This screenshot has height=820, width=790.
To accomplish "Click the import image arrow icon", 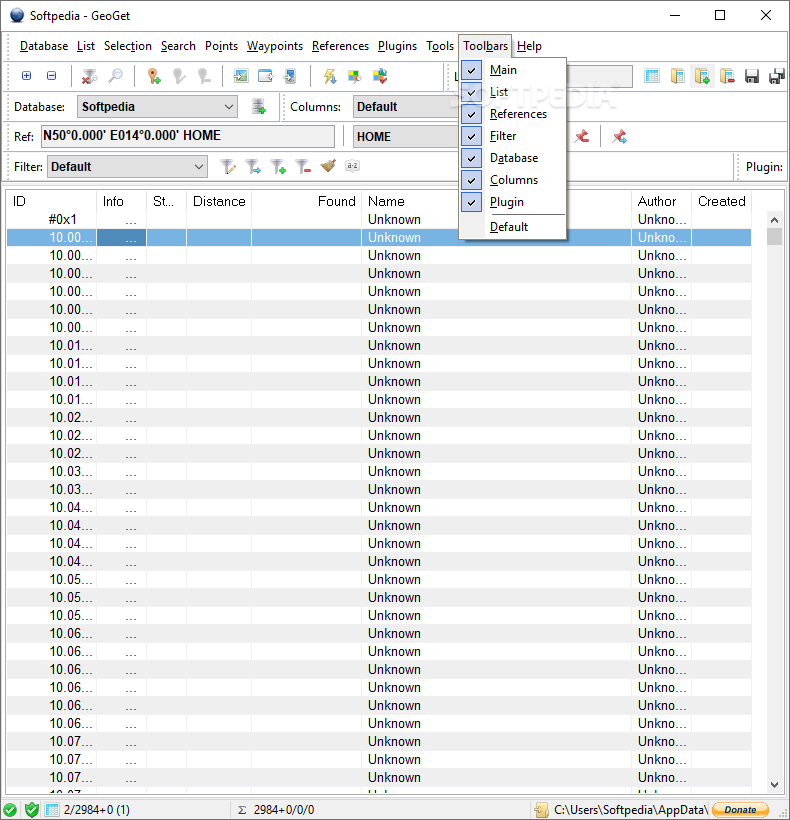I will point(241,76).
